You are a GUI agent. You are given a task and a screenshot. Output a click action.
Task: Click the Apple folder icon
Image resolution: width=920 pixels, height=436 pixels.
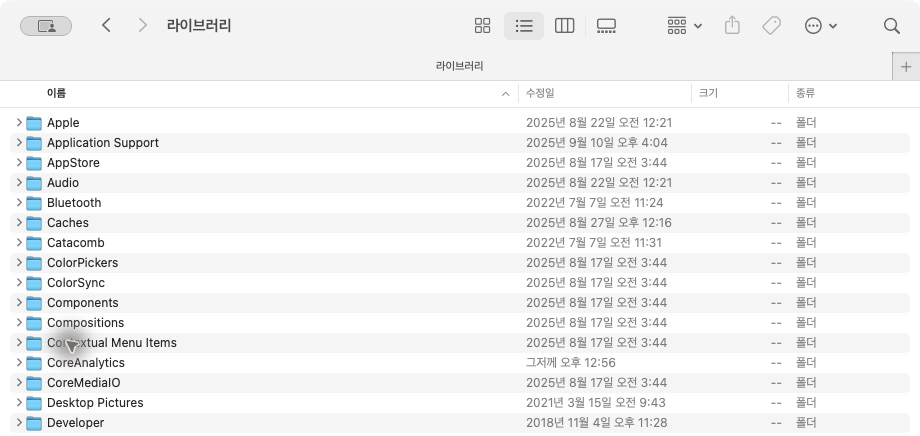(x=34, y=123)
